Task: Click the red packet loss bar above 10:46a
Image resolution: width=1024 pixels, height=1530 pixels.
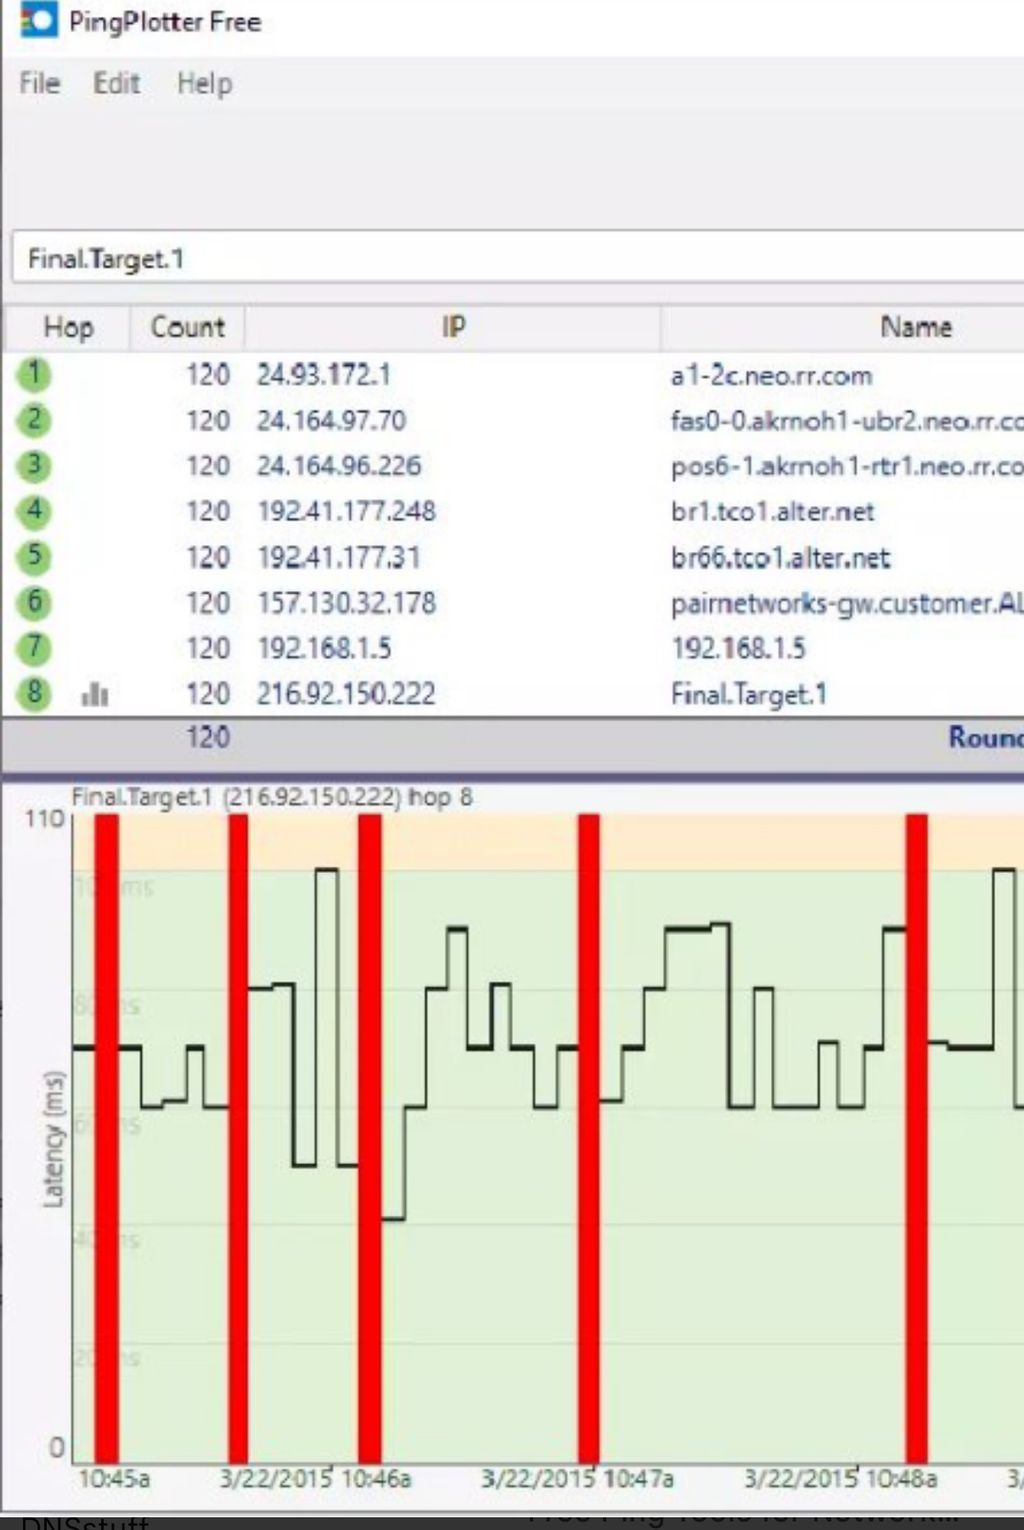Action: pos(370,1138)
